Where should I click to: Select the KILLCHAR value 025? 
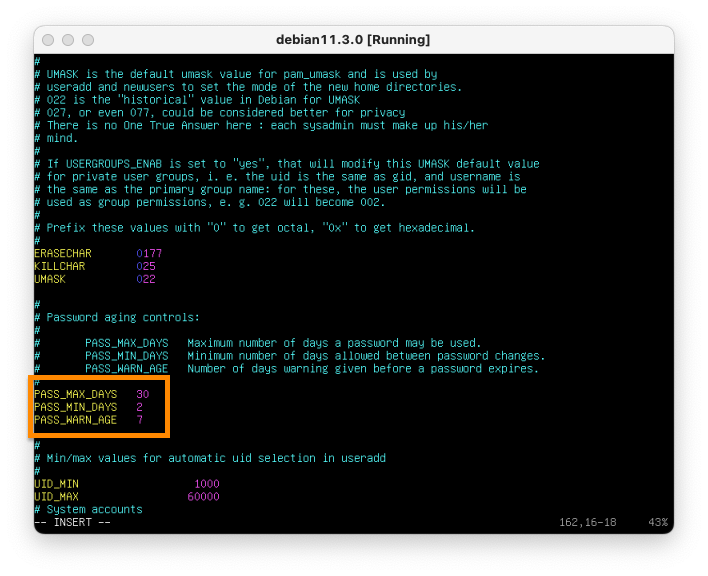tap(146, 266)
